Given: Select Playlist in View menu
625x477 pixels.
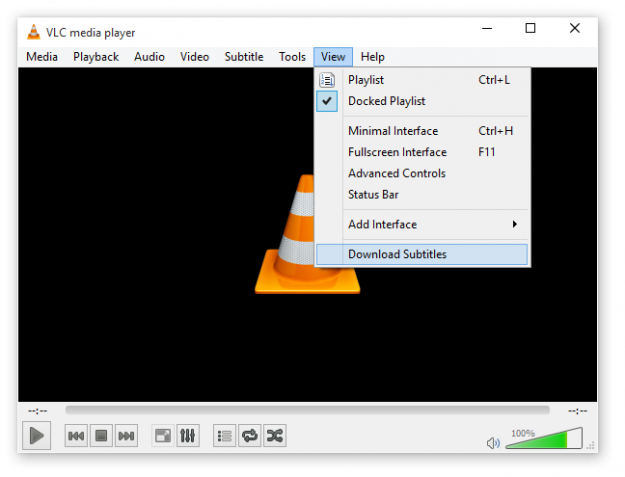Looking at the screenshot, I should (422, 80).
